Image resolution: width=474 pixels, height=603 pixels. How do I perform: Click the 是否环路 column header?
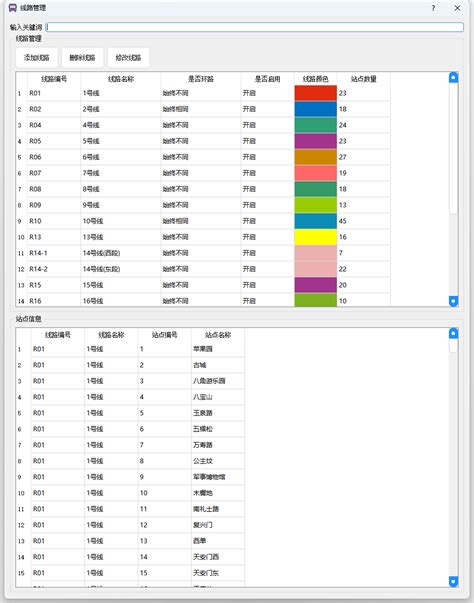click(x=201, y=79)
